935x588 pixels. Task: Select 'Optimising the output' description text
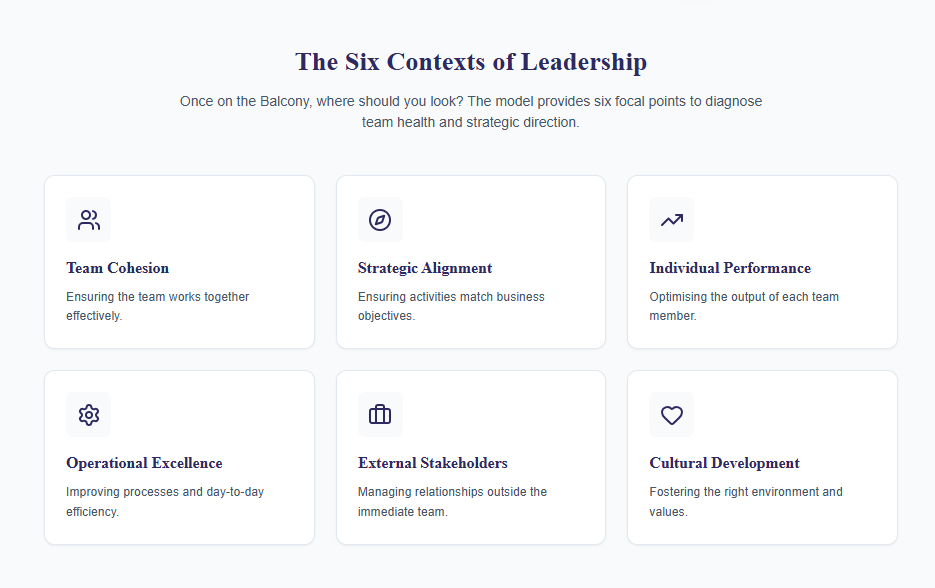point(744,306)
